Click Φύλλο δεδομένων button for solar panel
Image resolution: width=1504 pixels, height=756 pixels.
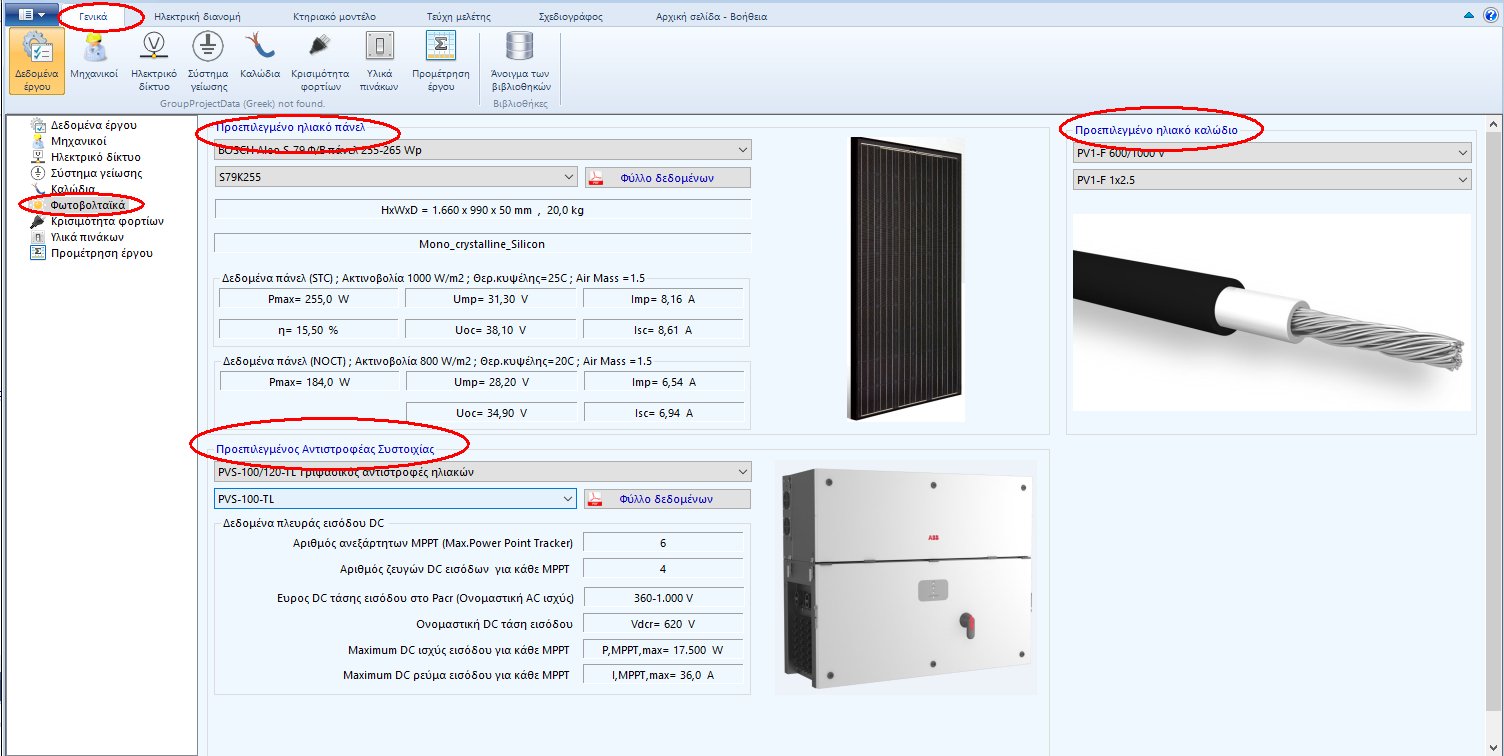[668, 177]
